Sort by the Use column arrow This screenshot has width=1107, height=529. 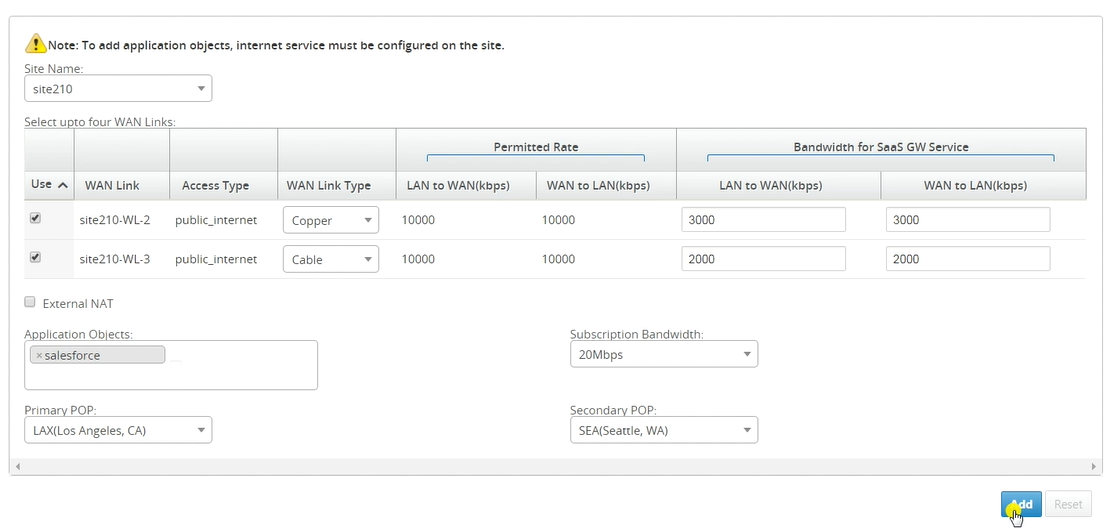[62, 185]
